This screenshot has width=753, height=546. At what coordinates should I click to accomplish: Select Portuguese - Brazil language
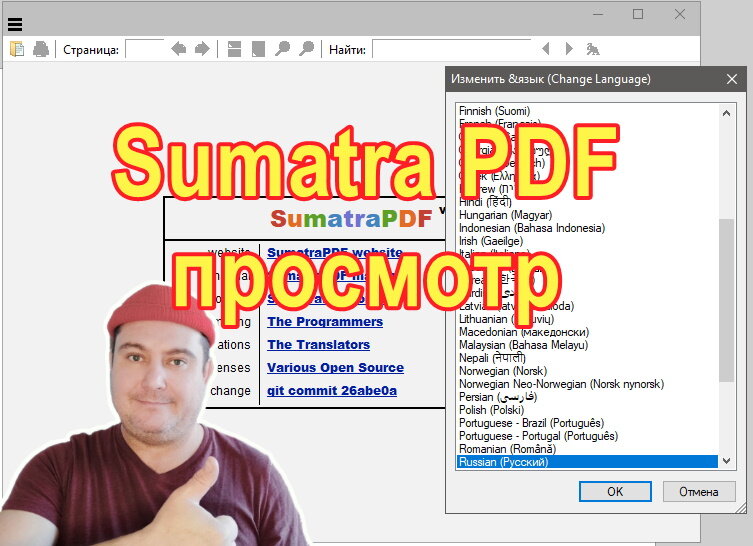pyautogui.click(x=587, y=423)
